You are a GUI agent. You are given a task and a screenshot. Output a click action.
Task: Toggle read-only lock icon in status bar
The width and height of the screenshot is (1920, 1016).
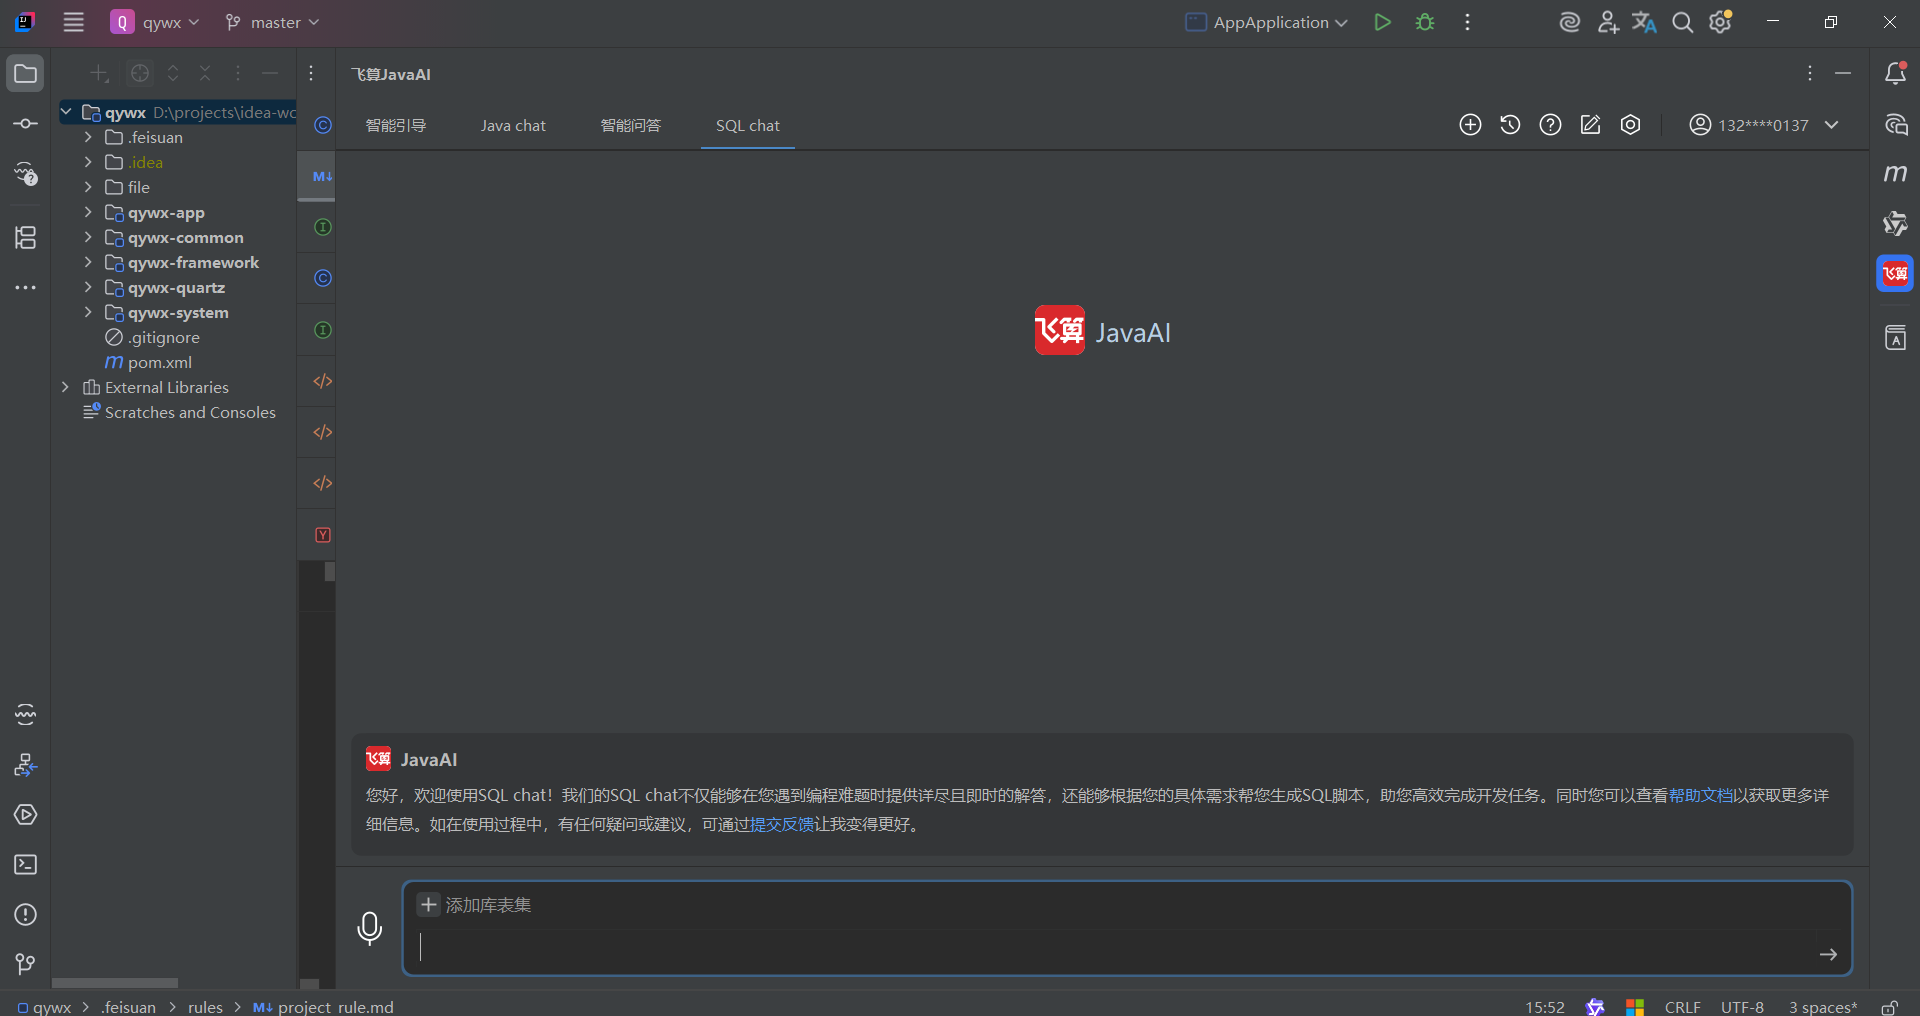pos(1890,1007)
